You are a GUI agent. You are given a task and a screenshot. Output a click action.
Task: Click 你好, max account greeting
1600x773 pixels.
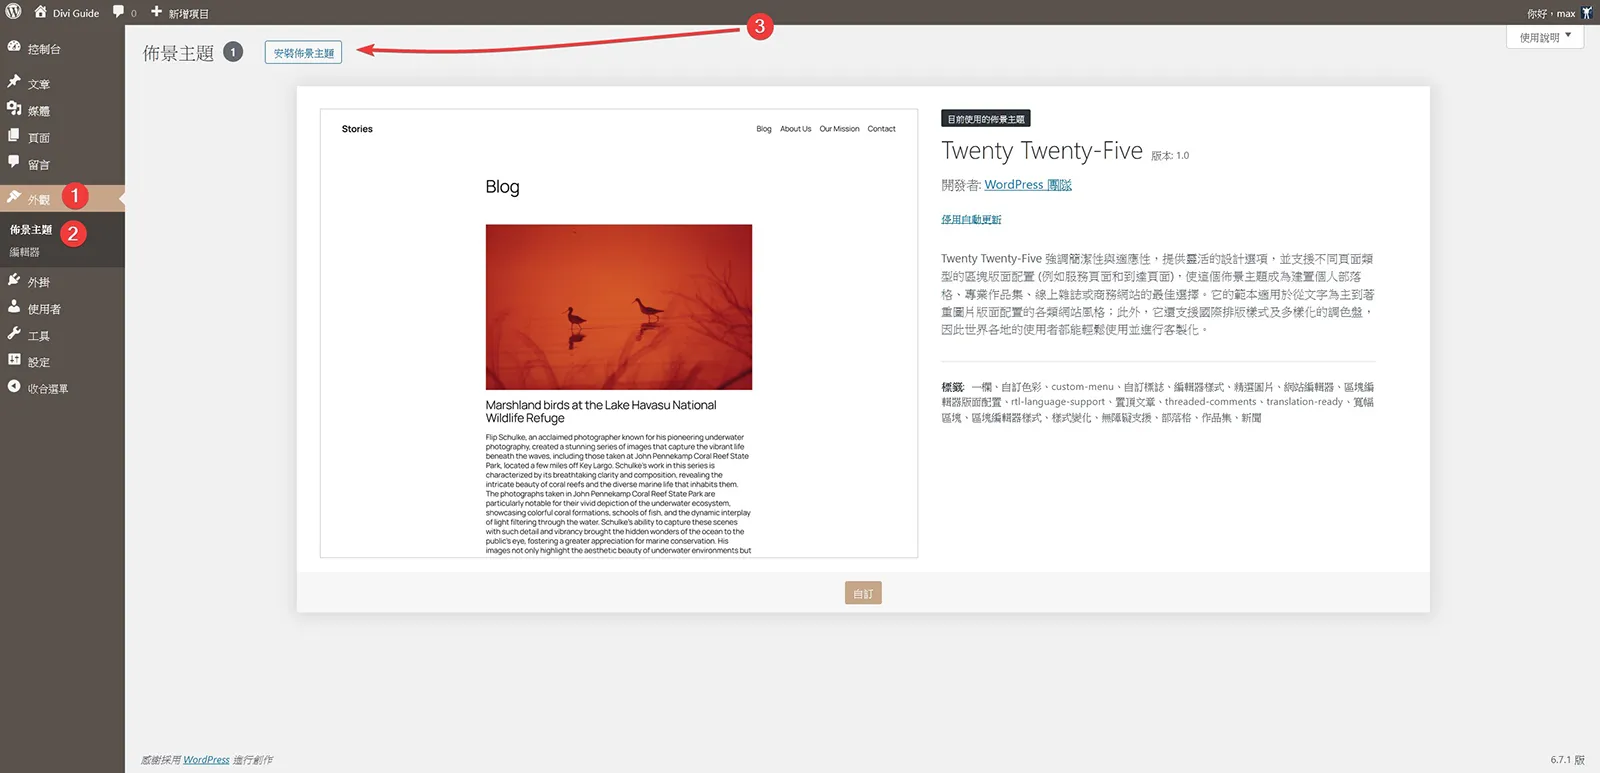click(1551, 13)
